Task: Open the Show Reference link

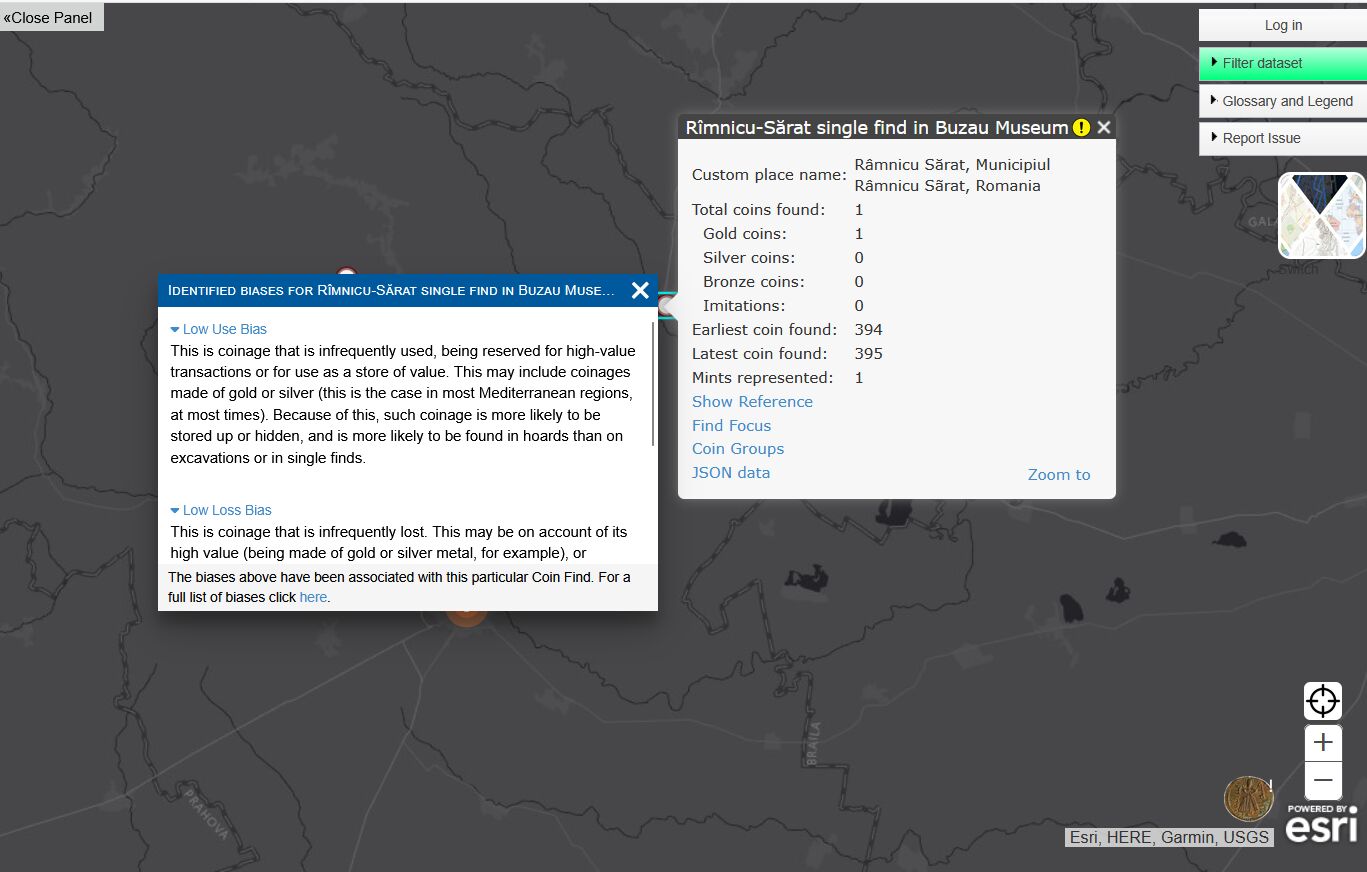Action: (x=752, y=401)
